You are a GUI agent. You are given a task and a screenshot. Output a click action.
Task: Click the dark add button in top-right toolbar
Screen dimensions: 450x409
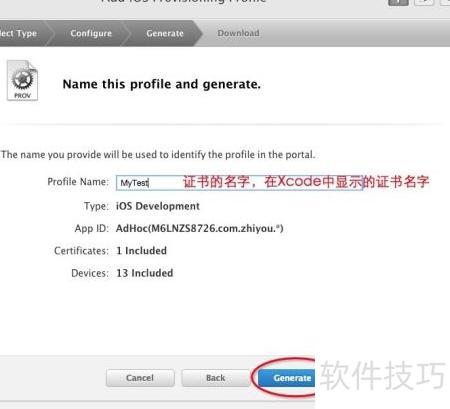398,2
